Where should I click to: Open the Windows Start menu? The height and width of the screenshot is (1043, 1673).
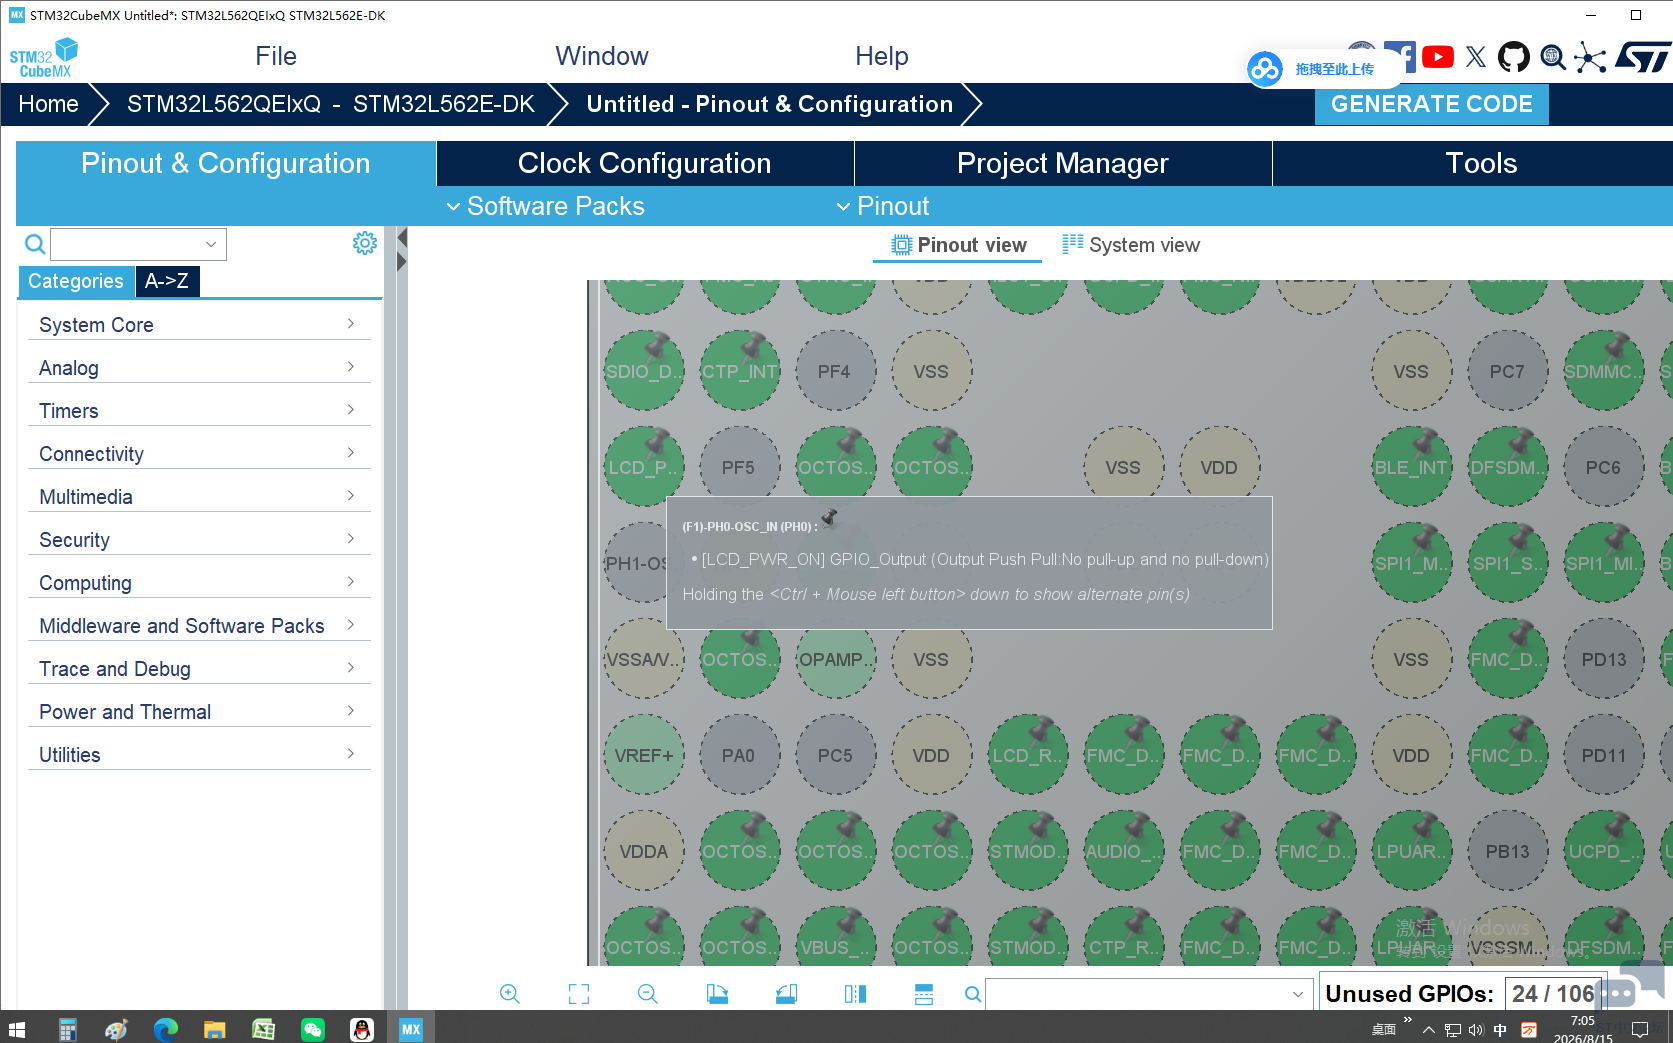coord(17,1029)
